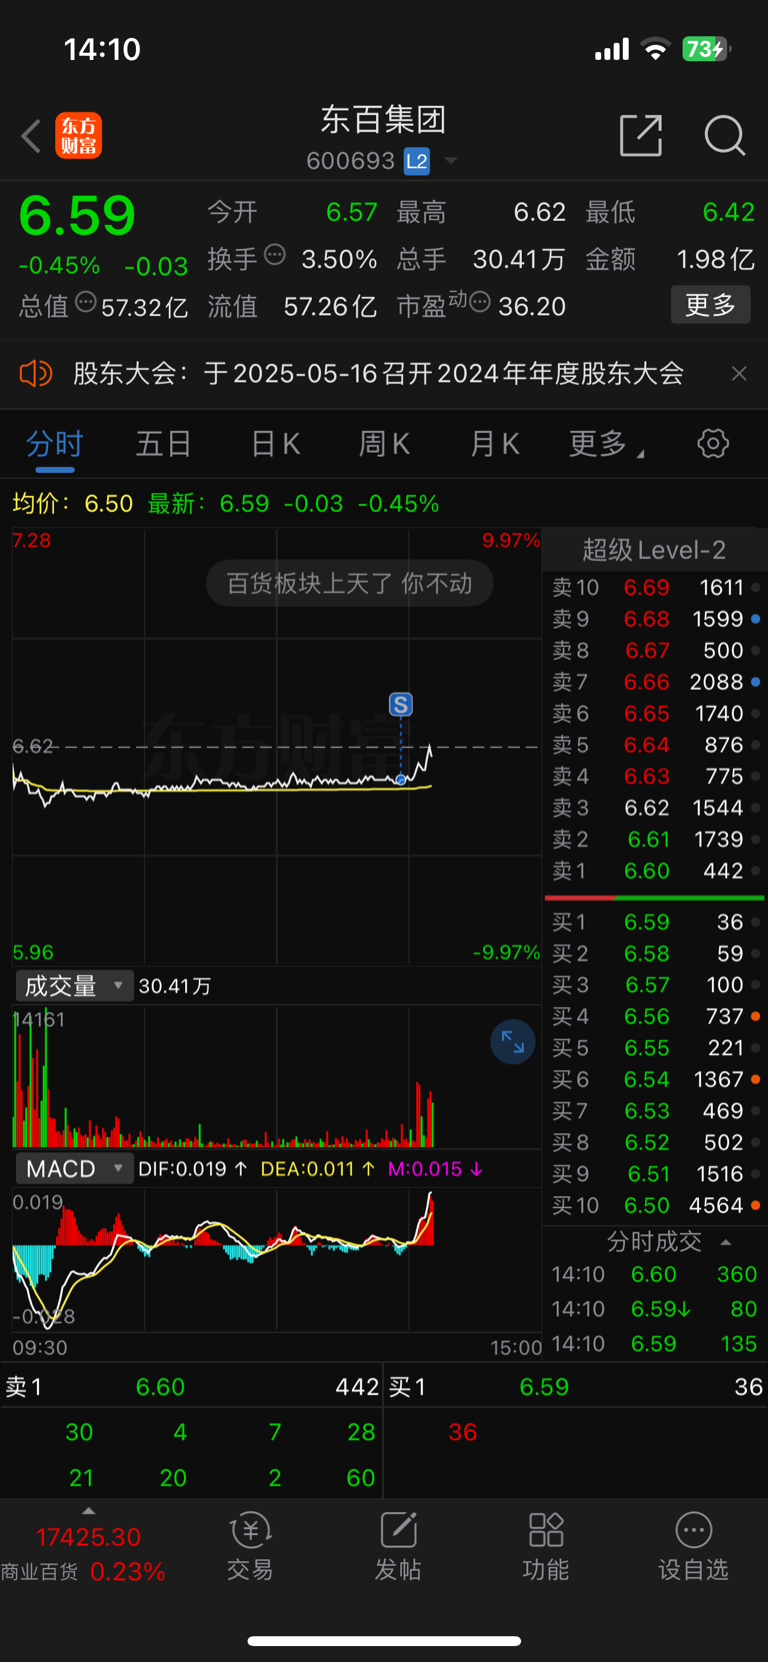Open the 交易 trade icon
The width and height of the screenshot is (768, 1663).
click(250, 1546)
